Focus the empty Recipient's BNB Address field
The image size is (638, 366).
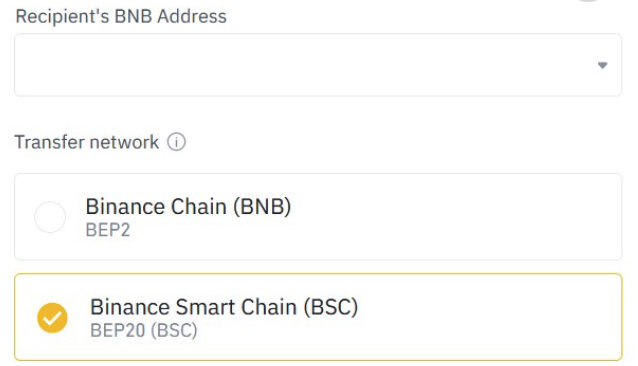click(x=318, y=65)
